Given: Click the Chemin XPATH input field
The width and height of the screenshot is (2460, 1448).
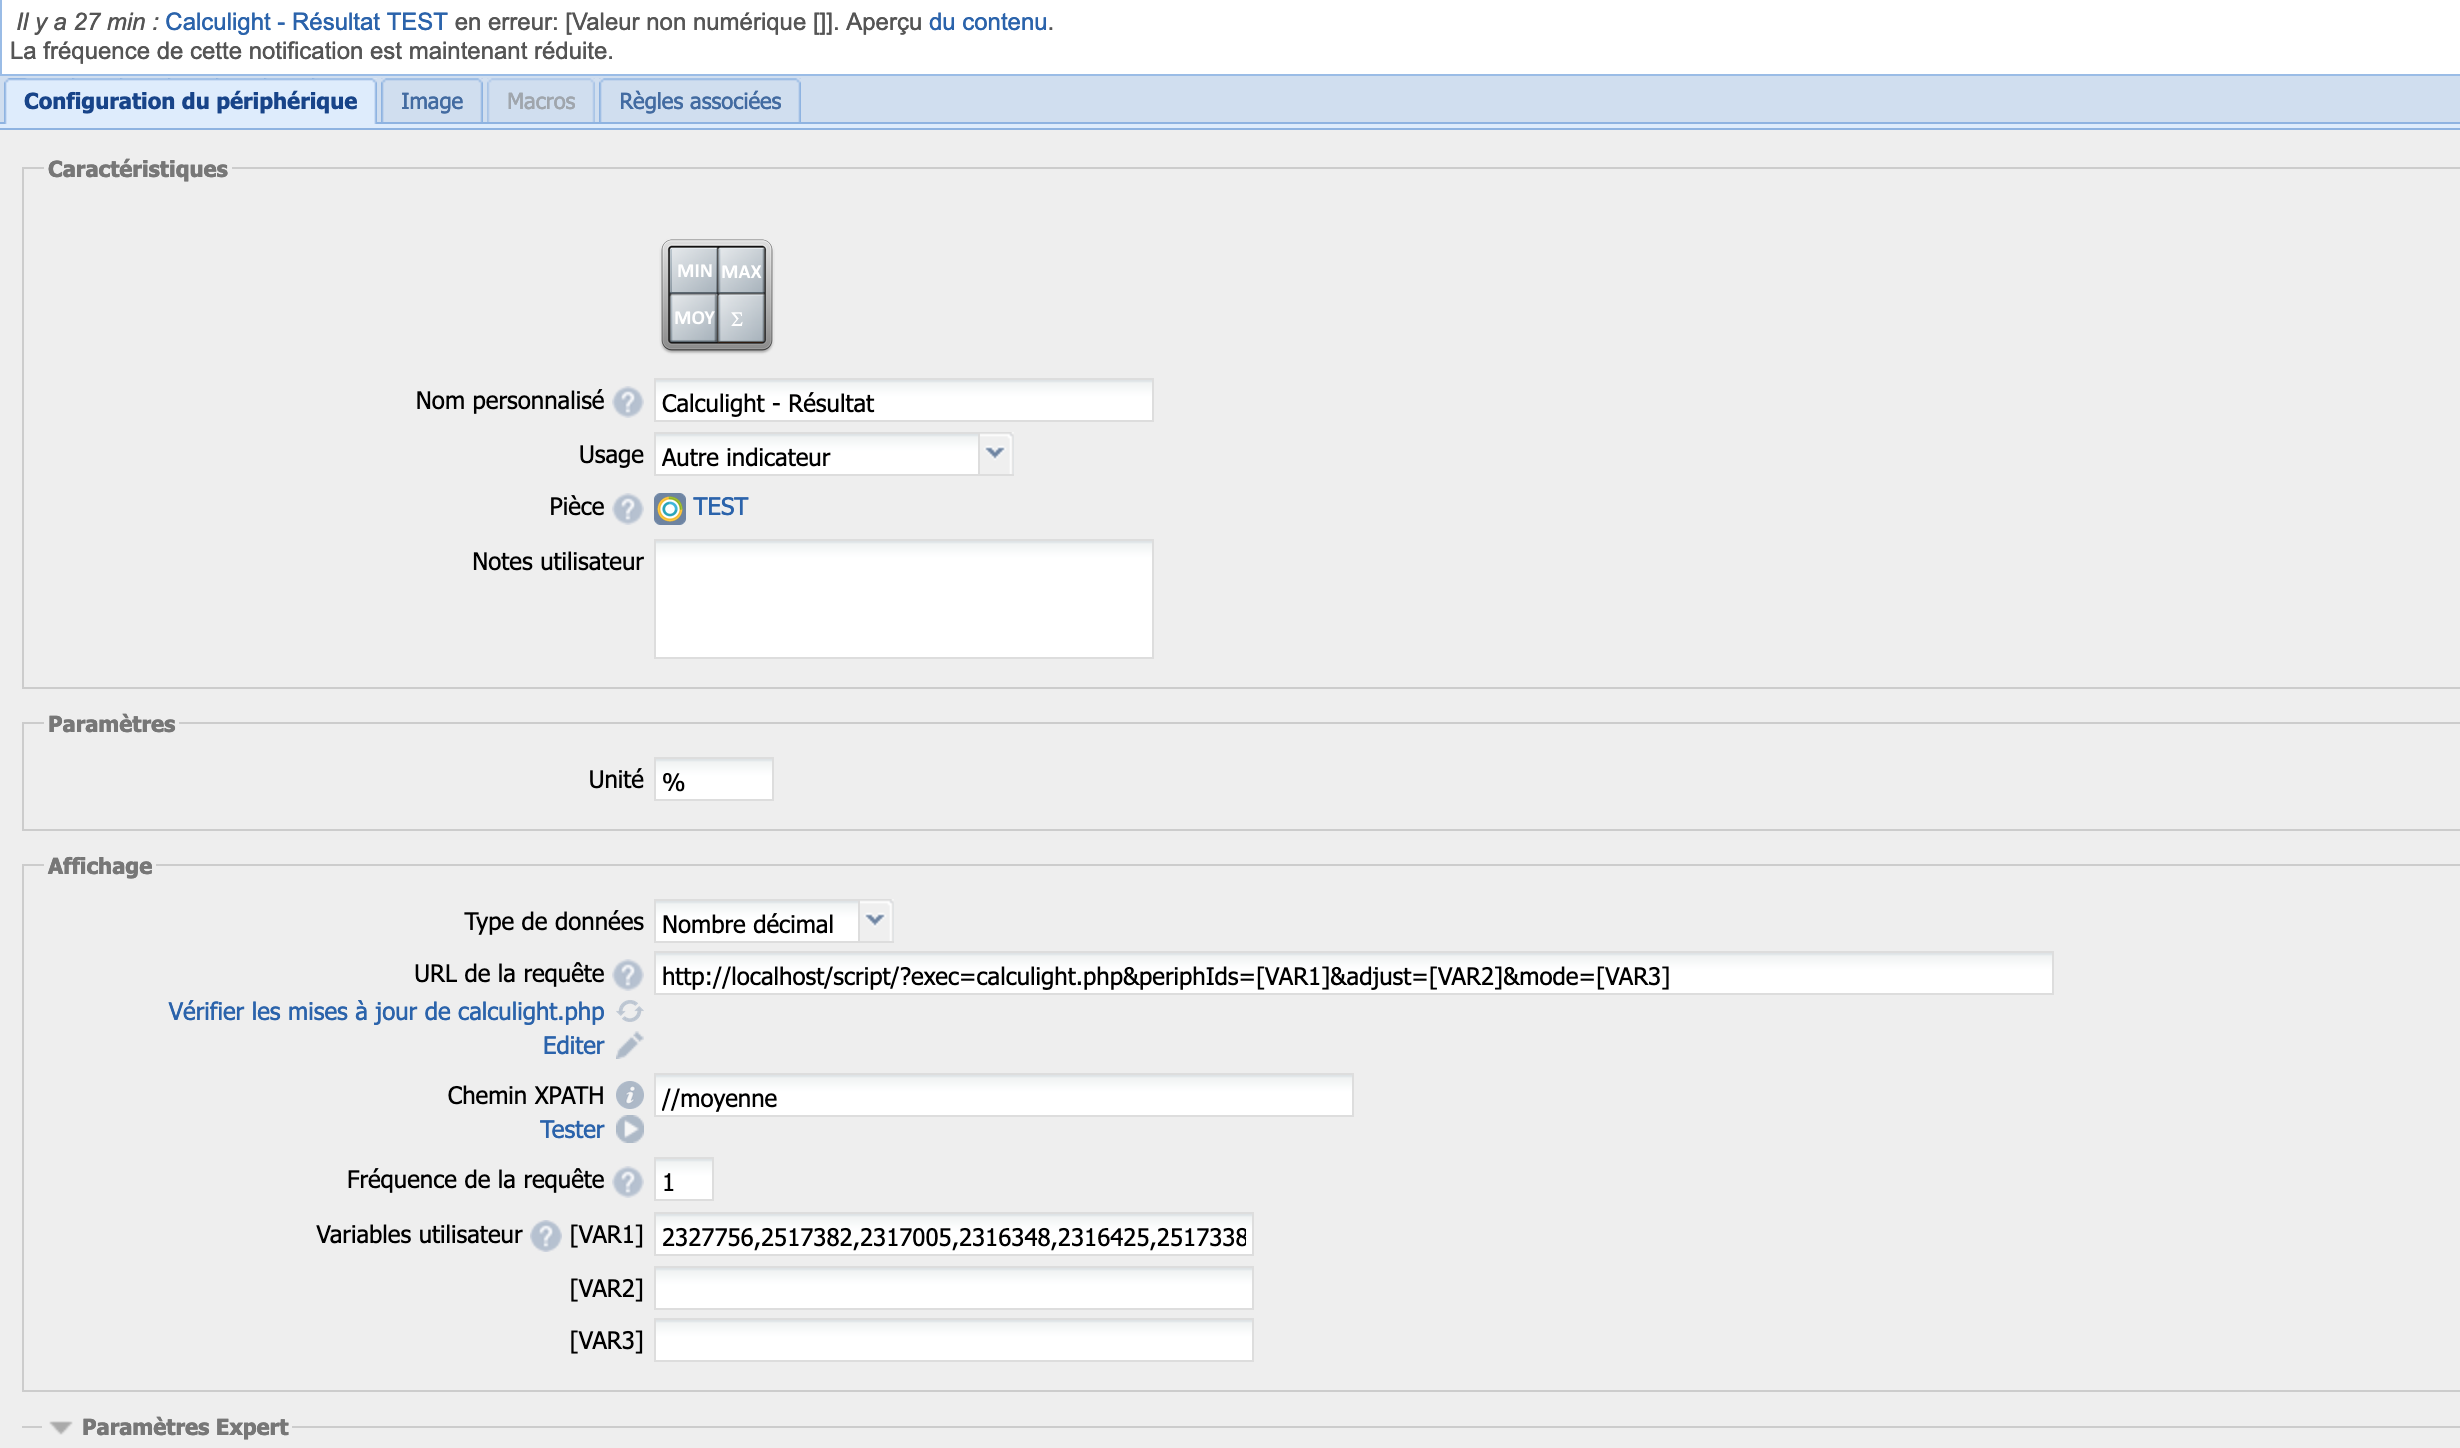Looking at the screenshot, I should coord(1002,1097).
